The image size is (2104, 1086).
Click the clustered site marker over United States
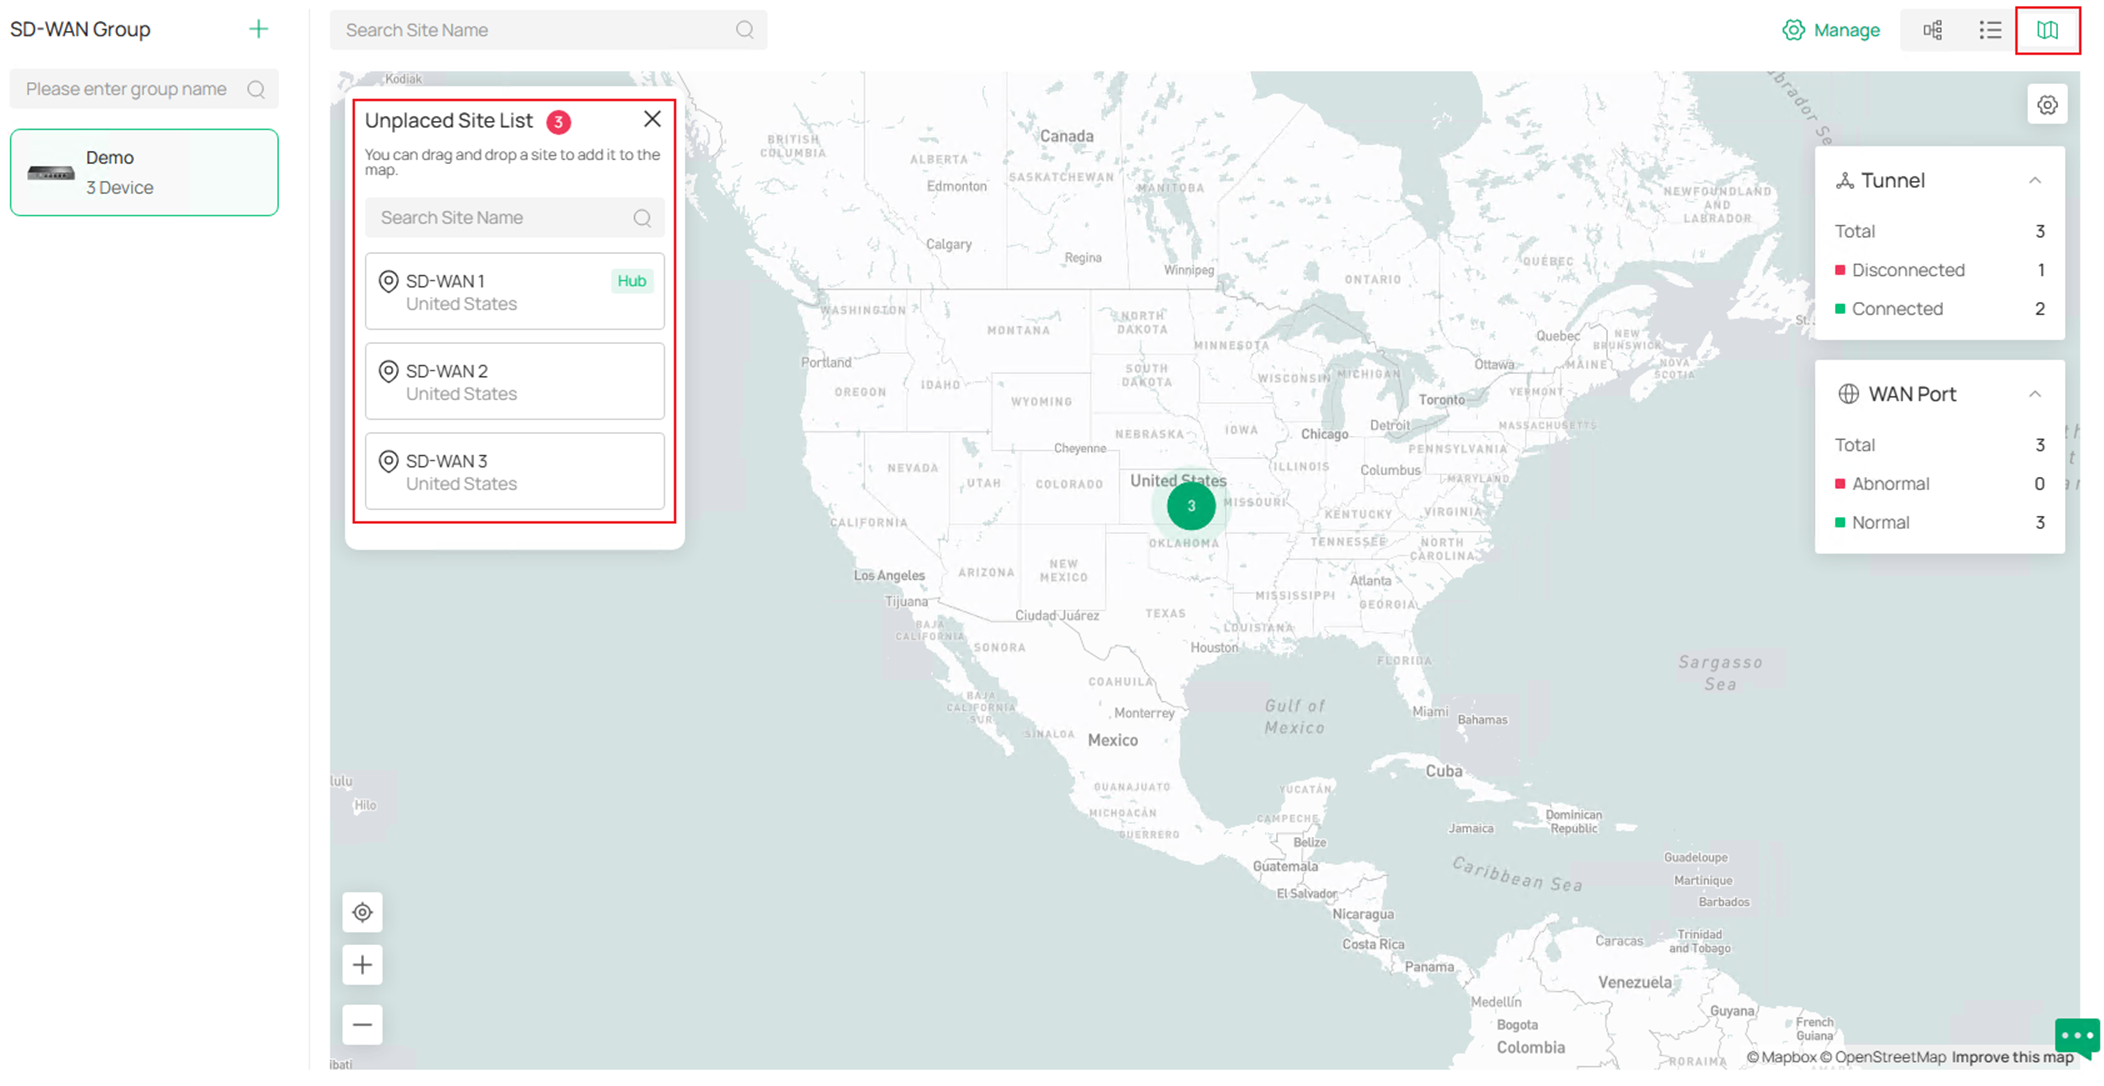[x=1190, y=506]
